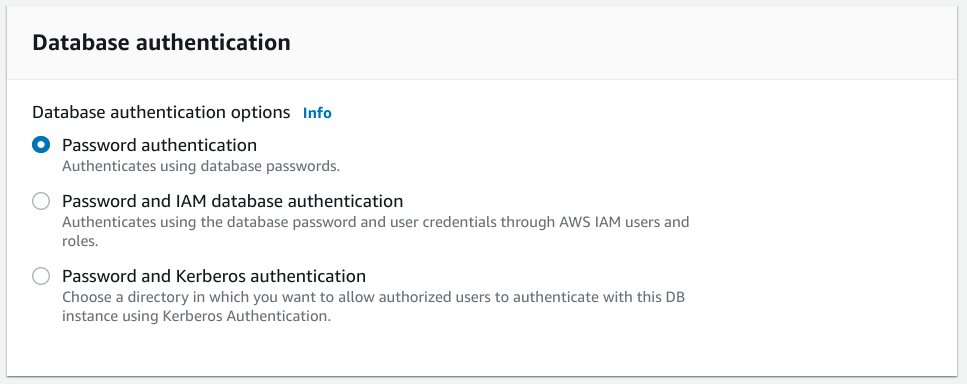Screen dimensions: 967x384
Task: Click the 'Choose a directory' Kerberos description
Action: tap(374, 306)
